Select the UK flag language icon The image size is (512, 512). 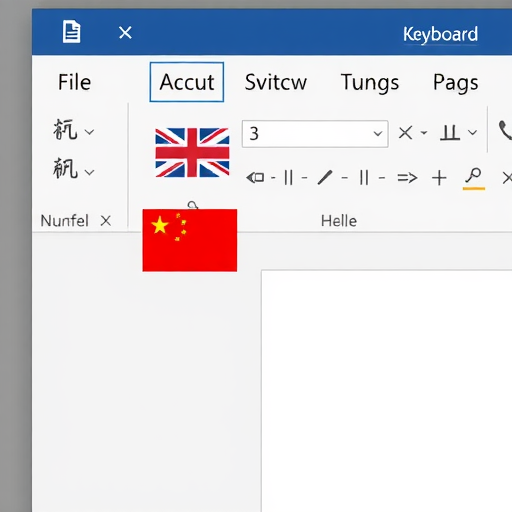click(x=192, y=152)
